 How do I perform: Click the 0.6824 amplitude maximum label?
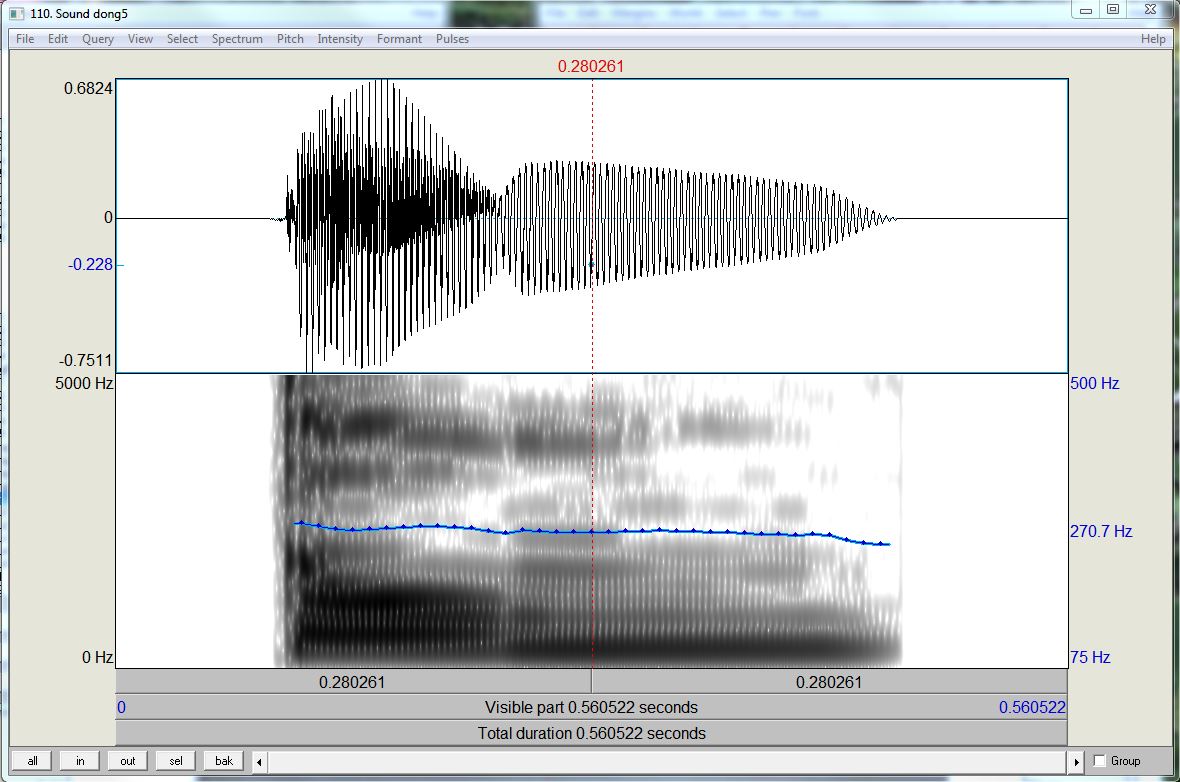pos(88,88)
